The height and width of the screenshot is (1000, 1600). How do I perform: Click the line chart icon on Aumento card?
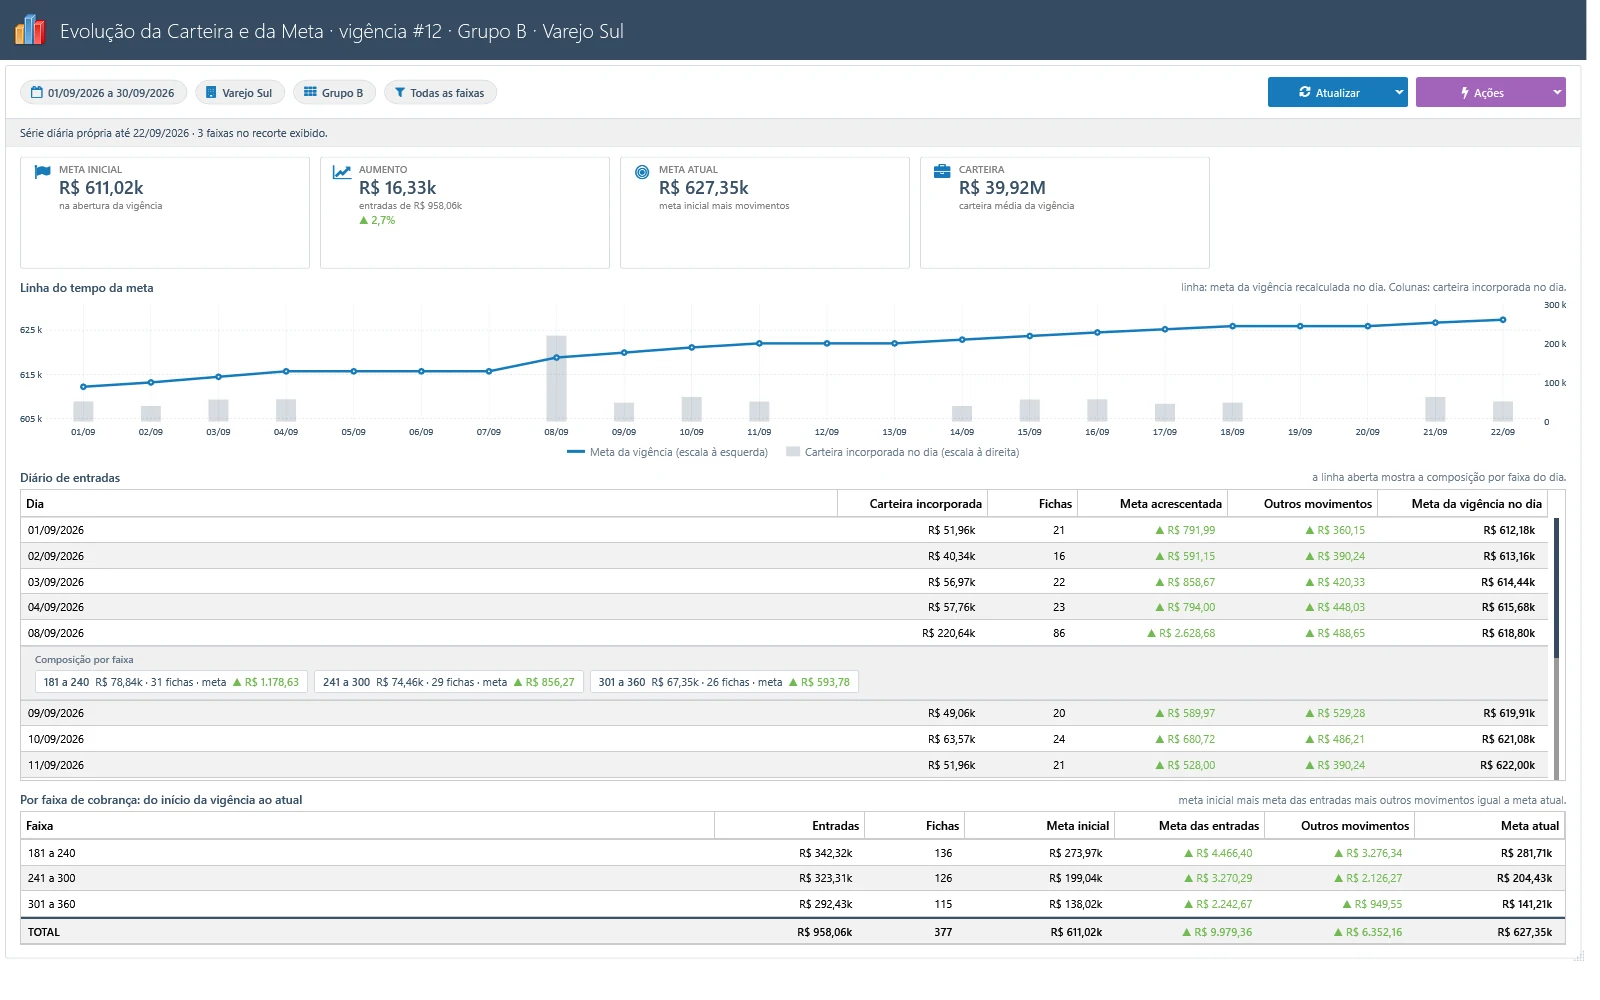coord(342,172)
